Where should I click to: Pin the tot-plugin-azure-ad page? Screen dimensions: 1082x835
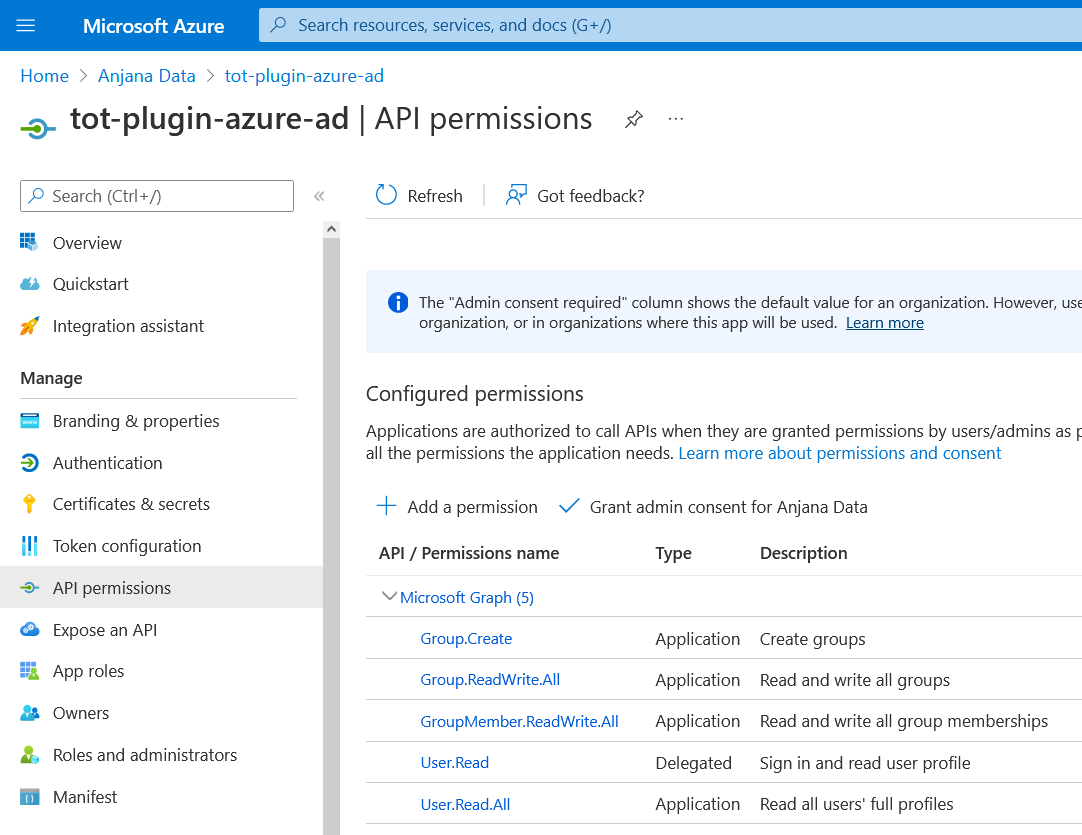coord(633,119)
